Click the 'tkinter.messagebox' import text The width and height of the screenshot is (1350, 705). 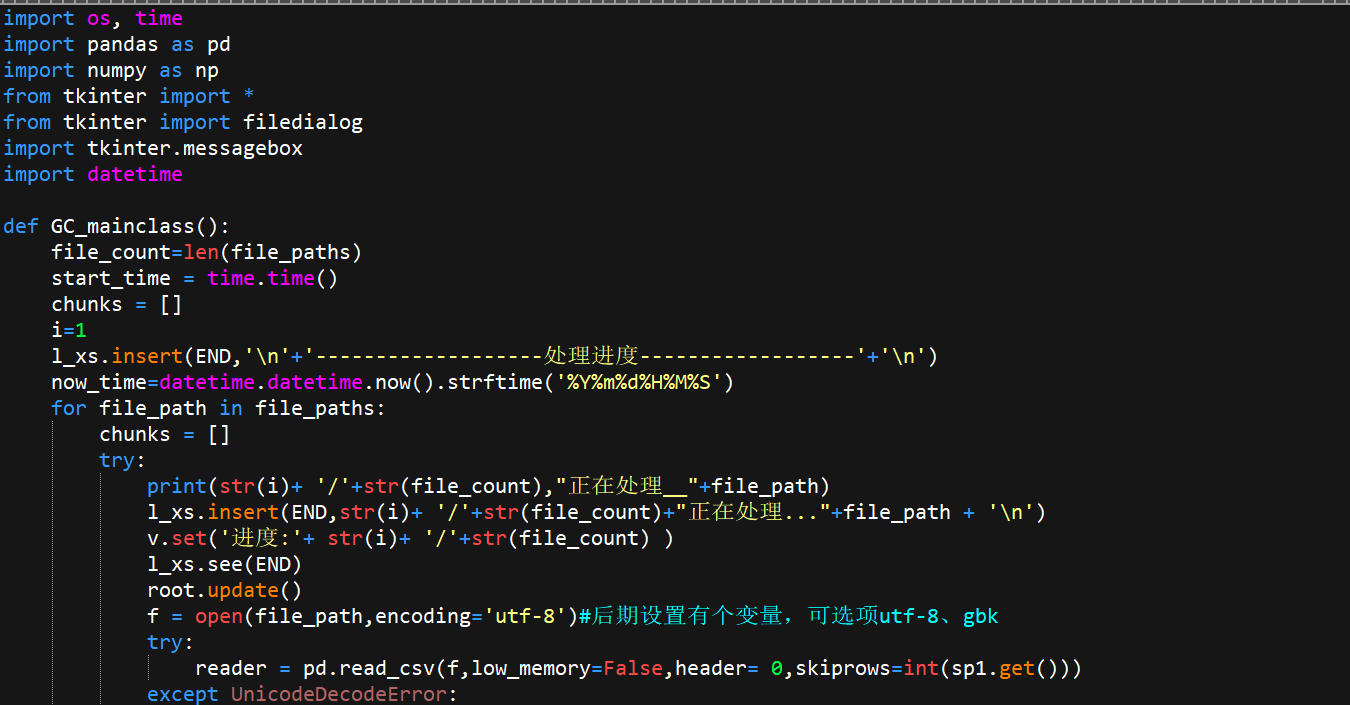tap(194, 148)
